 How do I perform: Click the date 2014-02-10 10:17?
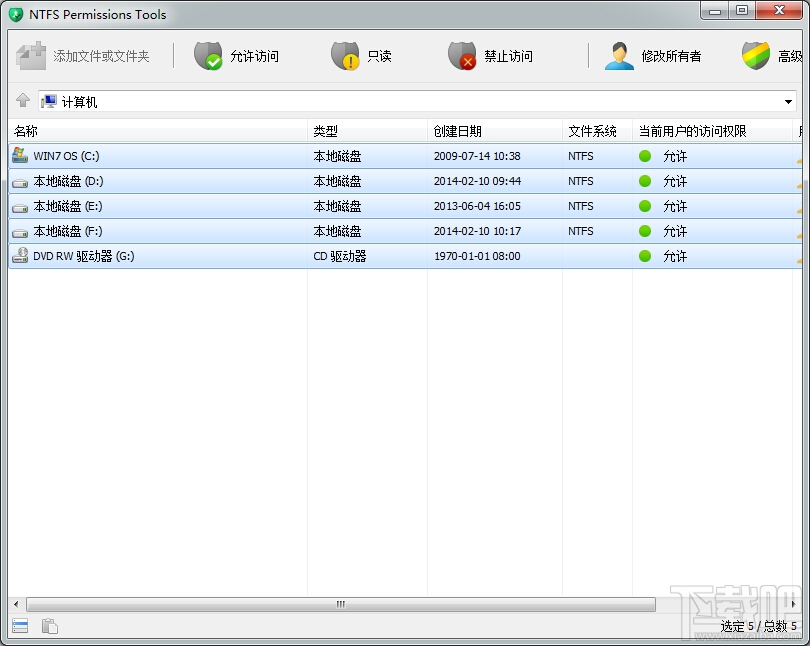(477, 231)
